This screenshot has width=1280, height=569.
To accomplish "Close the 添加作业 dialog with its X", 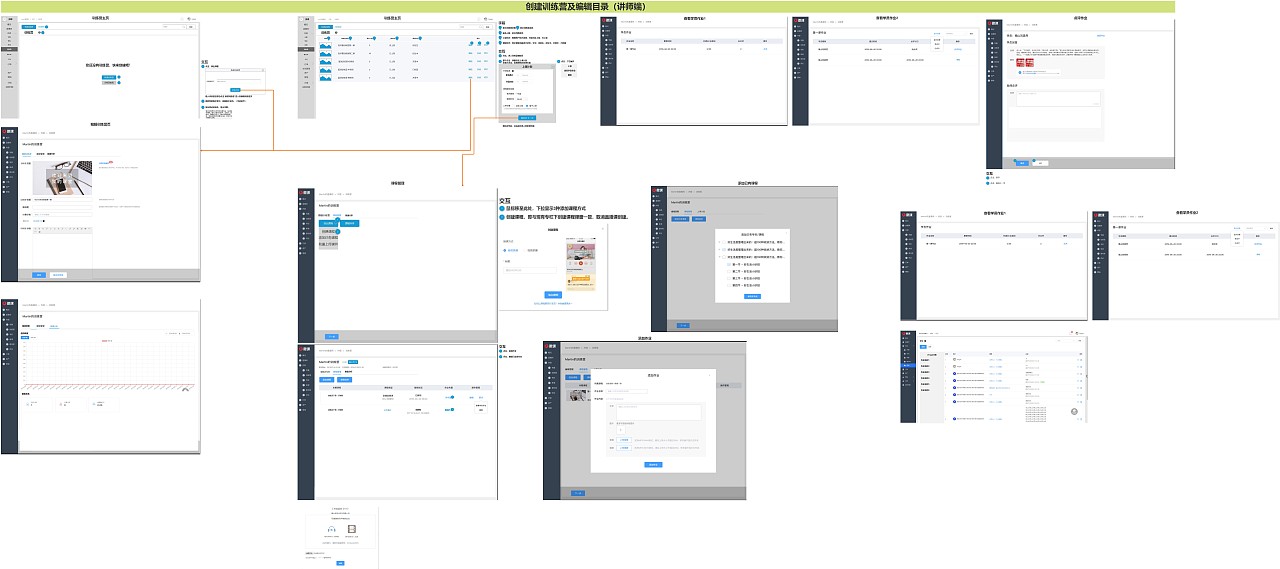I will [x=709, y=375].
